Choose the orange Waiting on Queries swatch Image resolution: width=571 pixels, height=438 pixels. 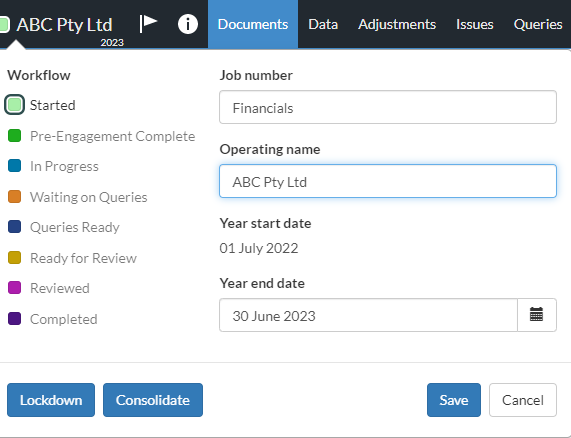[x=15, y=197]
